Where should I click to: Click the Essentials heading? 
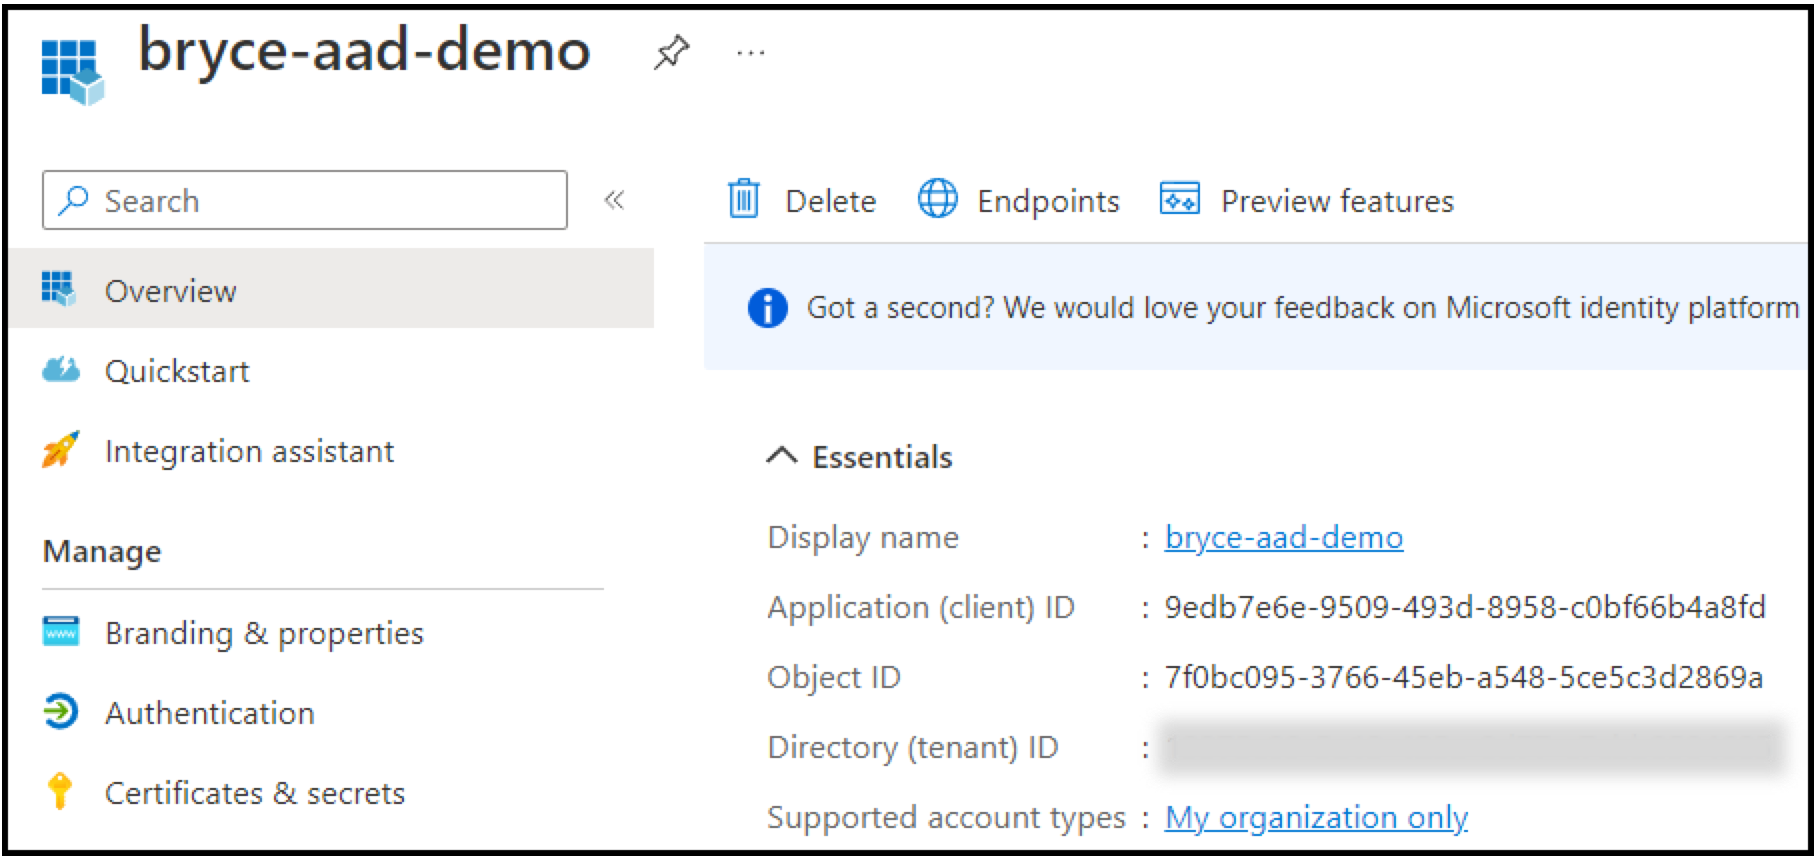pos(882,457)
